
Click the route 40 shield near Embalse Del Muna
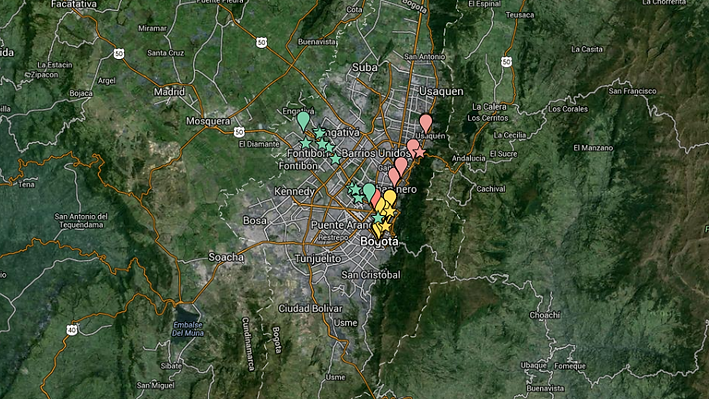[71, 330]
